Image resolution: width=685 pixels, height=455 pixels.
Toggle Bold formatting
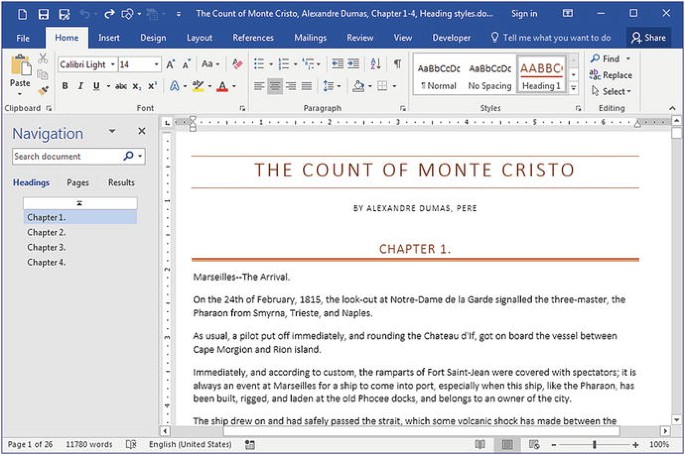(65, 86)
